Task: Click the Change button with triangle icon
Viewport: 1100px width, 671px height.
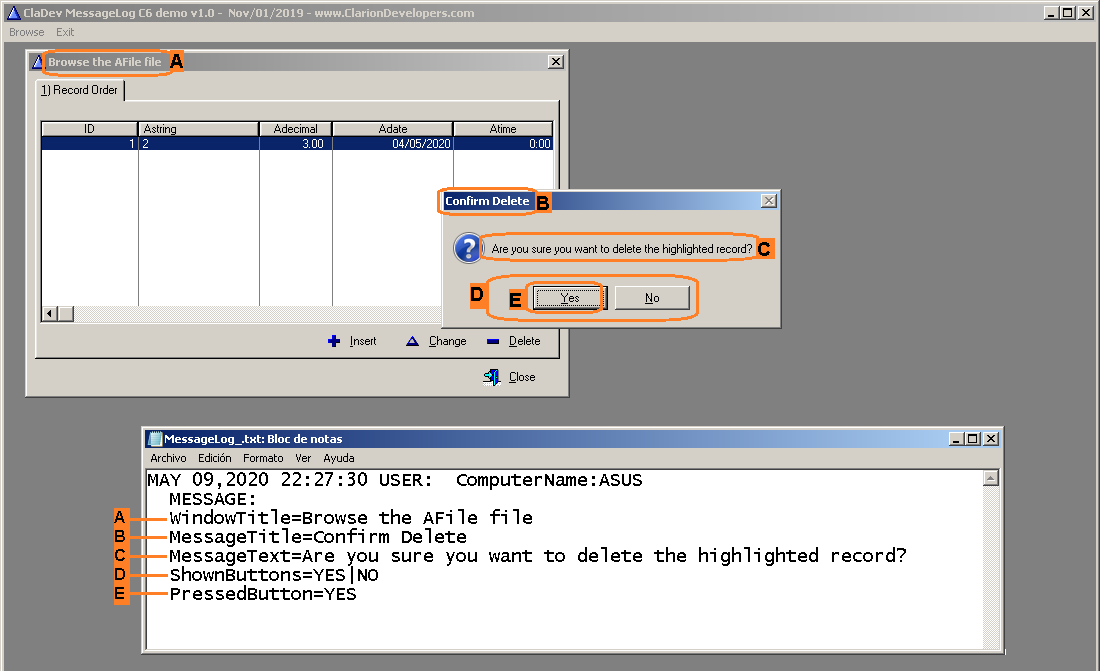Action: pos(436,341)
